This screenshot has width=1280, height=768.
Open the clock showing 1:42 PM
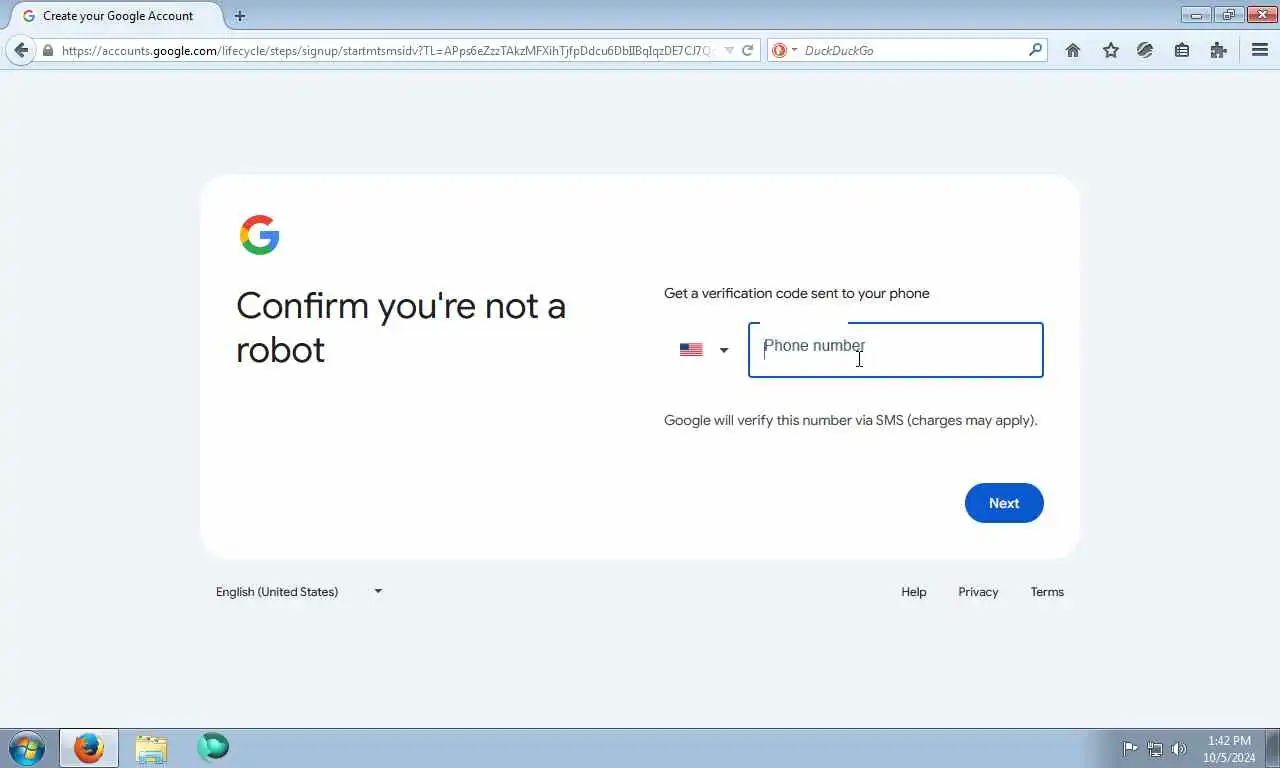click(x=1229, y=749)
